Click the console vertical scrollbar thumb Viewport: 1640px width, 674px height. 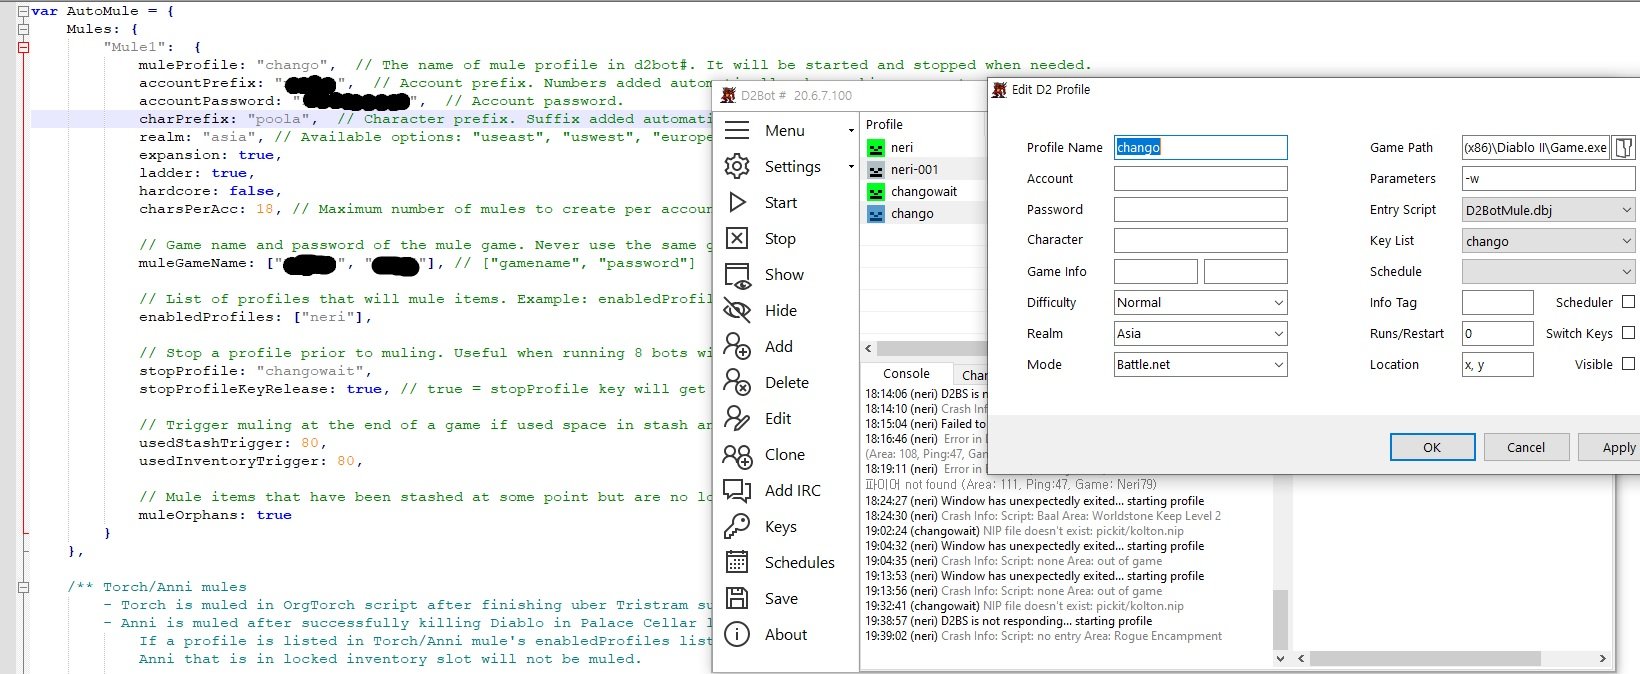point(1281,620)
